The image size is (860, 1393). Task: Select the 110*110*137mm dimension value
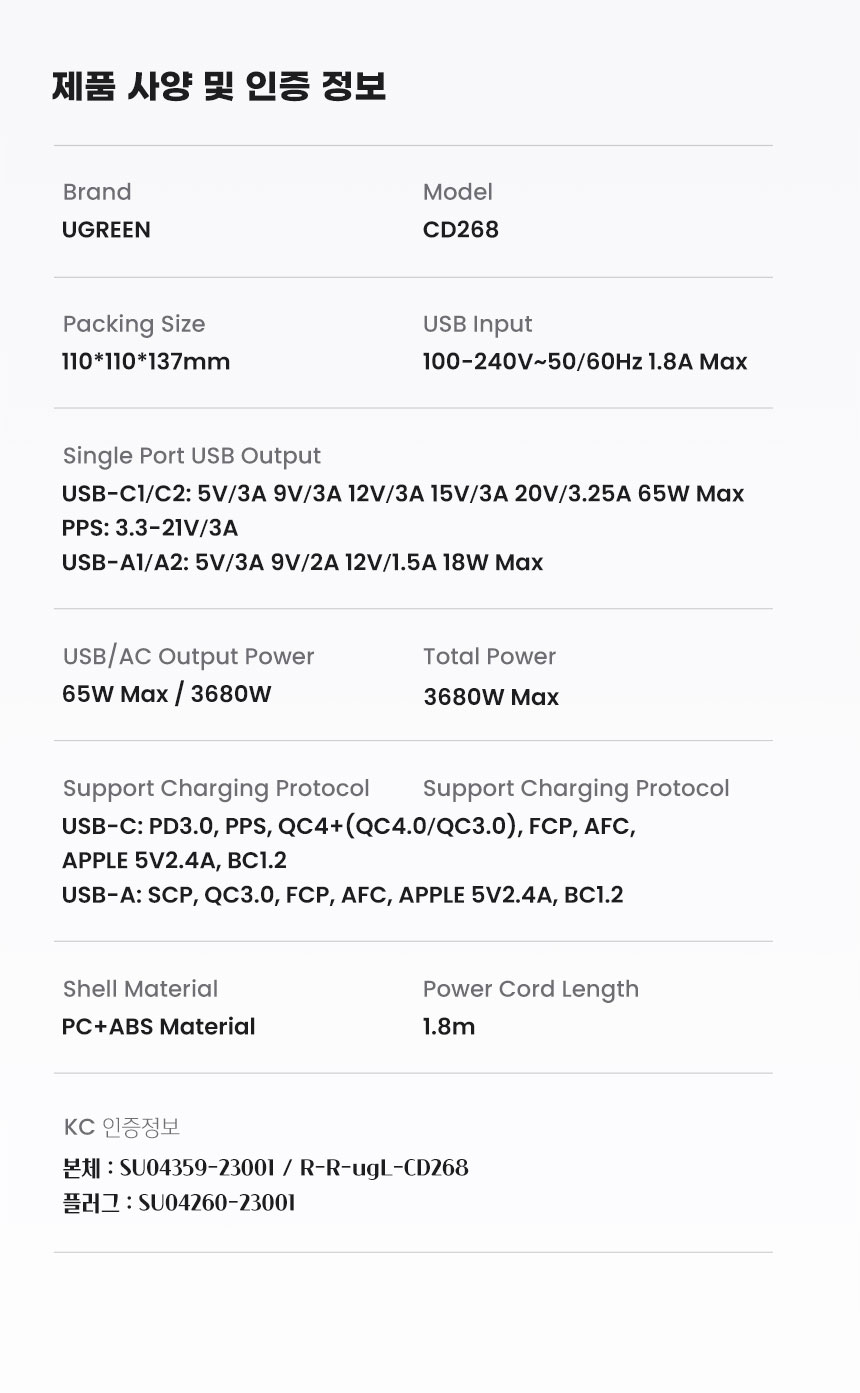click(146, 362)
